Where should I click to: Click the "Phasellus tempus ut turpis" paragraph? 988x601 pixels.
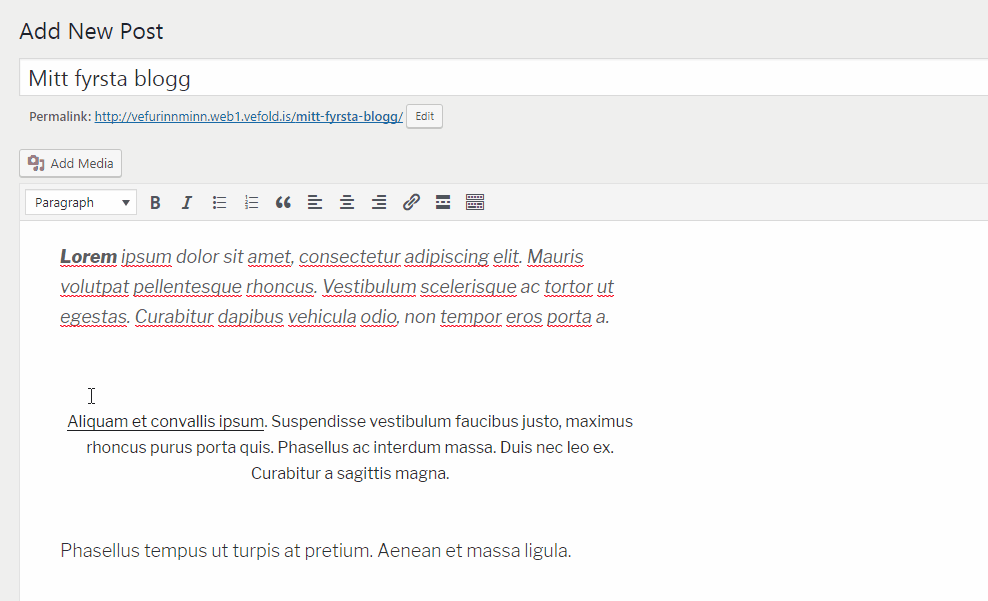315,550
